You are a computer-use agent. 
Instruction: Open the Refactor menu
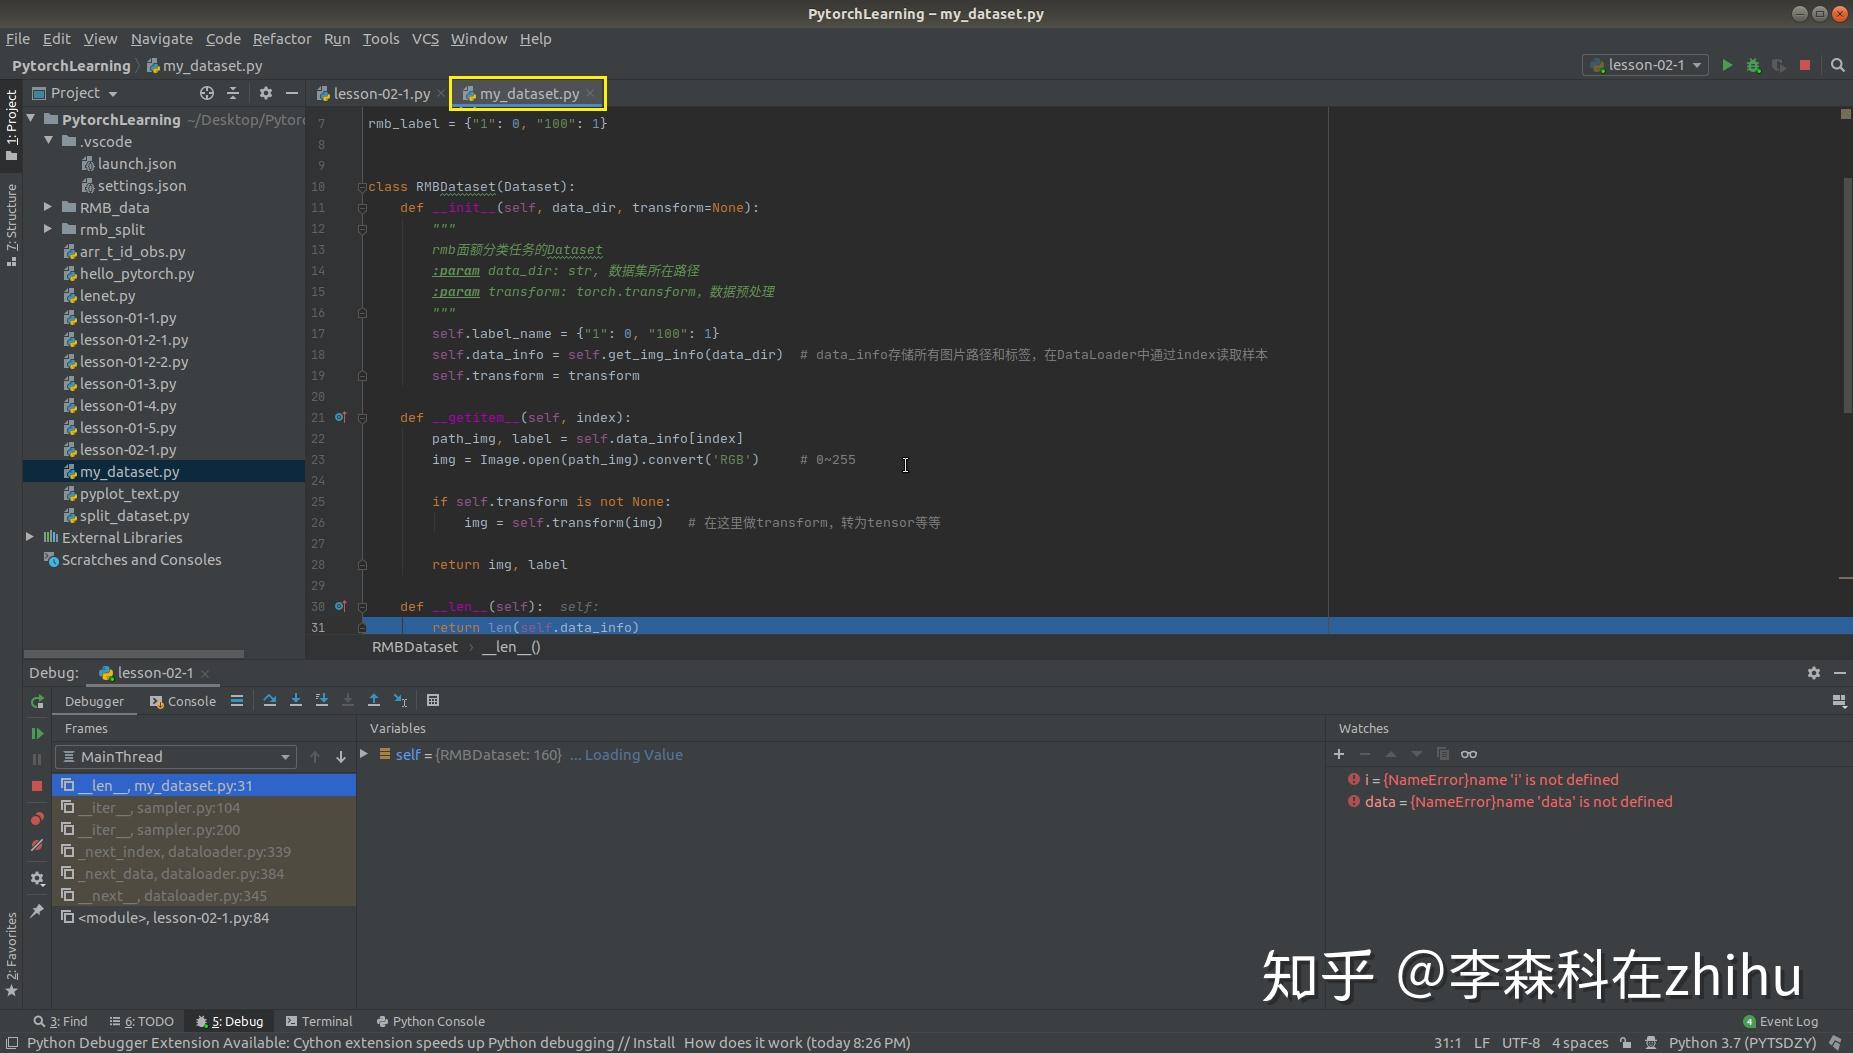click(282, 39)
